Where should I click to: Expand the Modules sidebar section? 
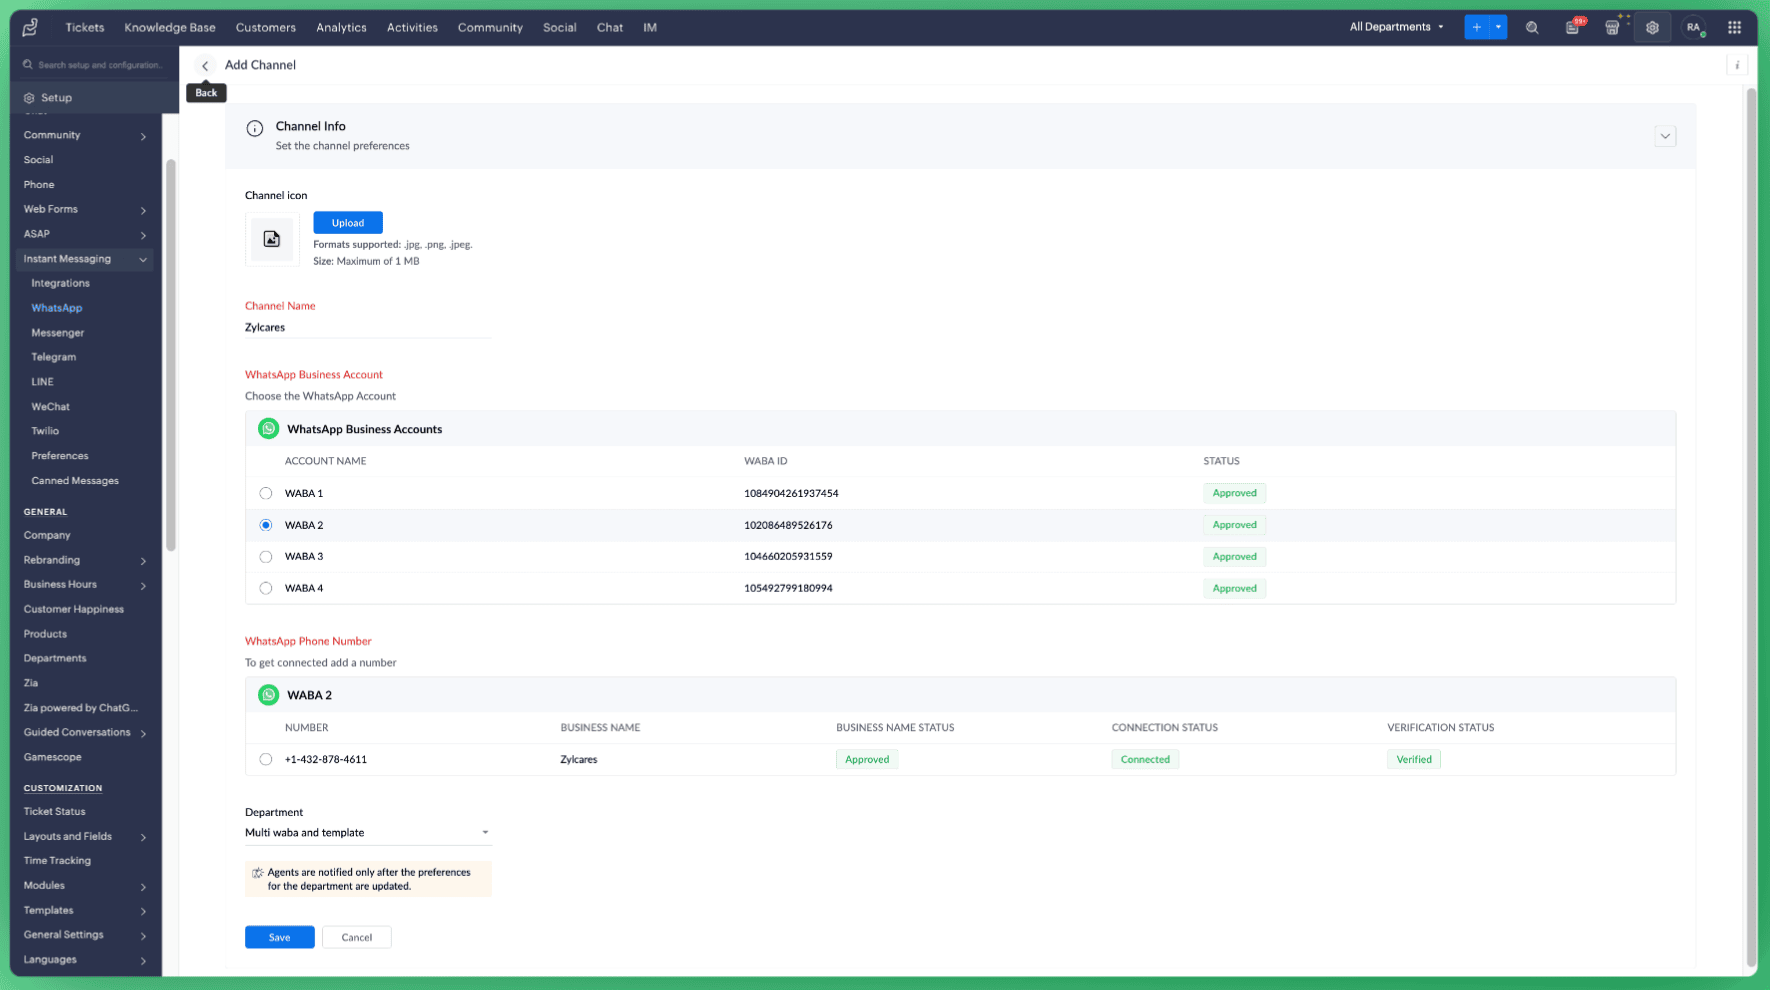point(143,887)
